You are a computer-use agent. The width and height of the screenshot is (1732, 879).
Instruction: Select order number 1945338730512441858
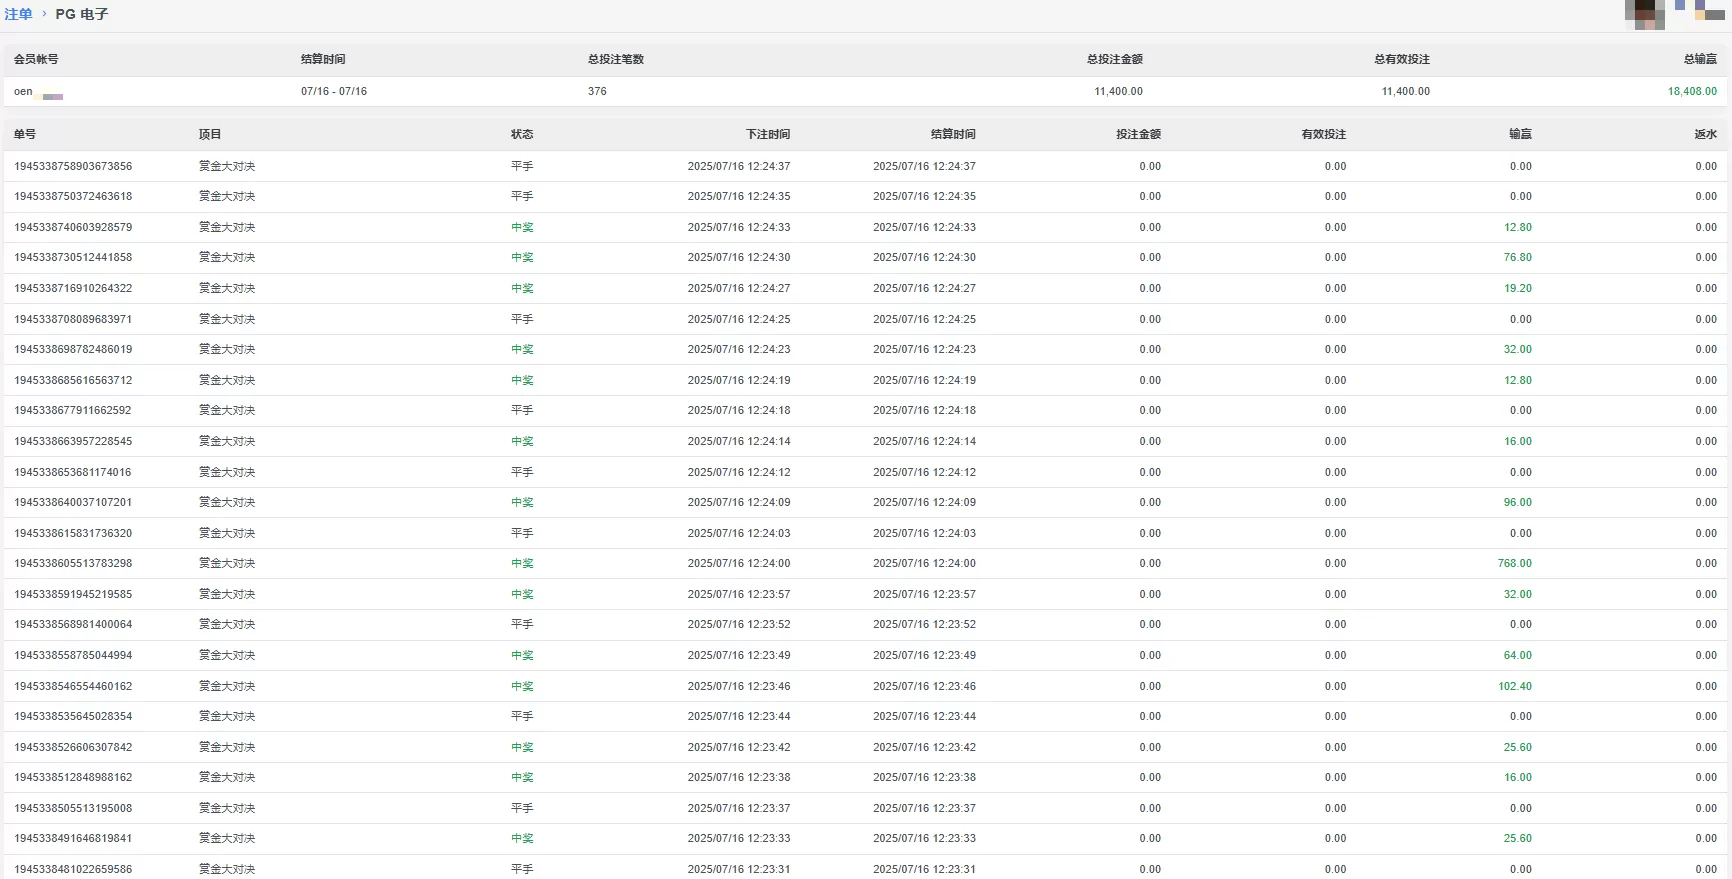coord(73,257)
